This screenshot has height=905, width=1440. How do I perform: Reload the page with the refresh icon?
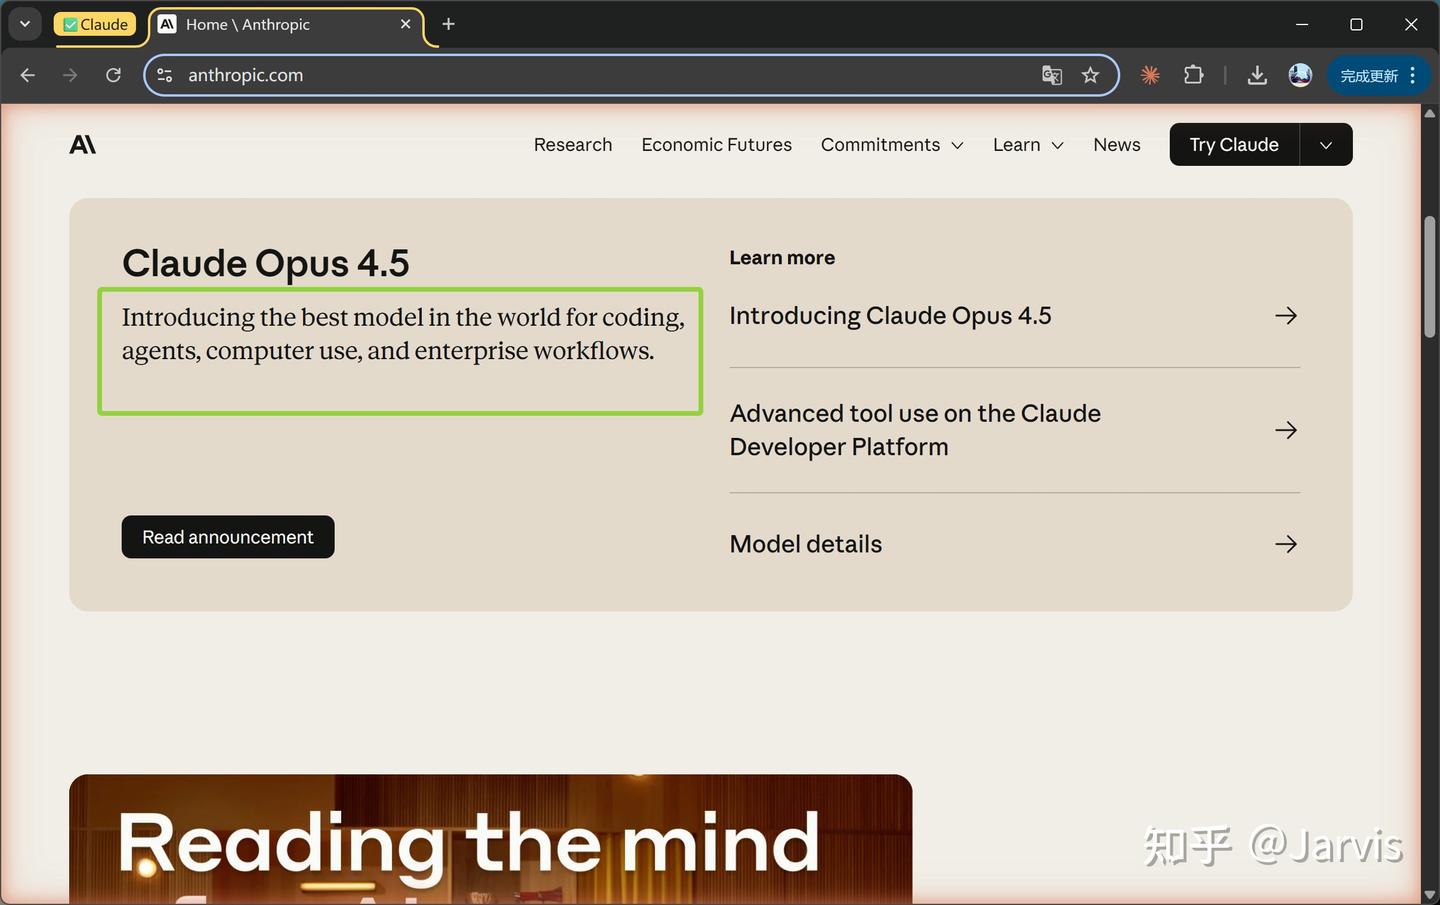click(113, 75)
